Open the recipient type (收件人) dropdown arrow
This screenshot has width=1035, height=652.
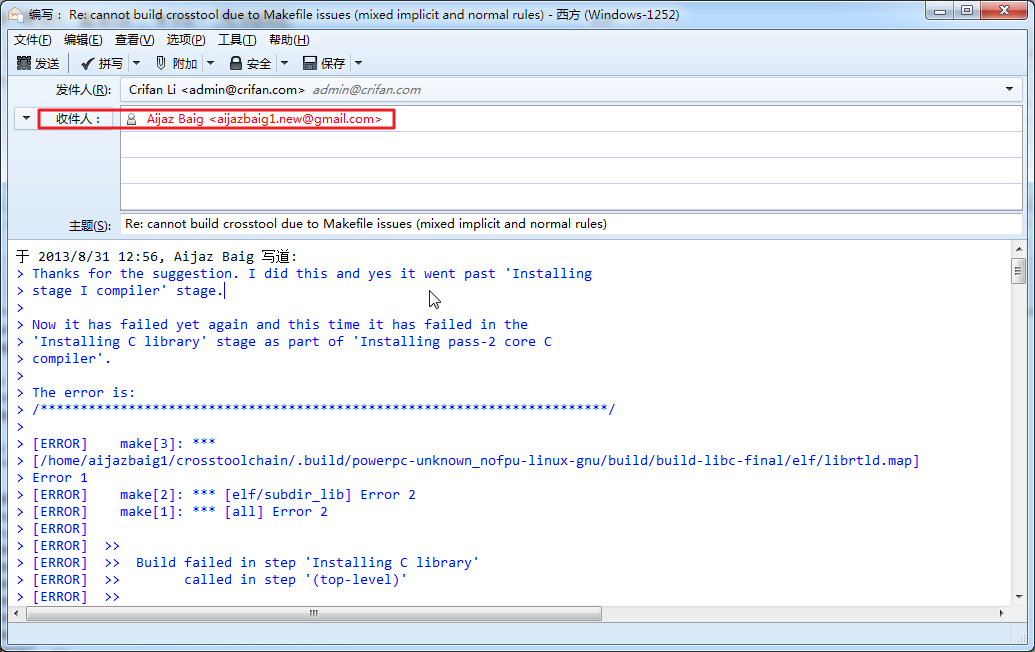[26, 119]
